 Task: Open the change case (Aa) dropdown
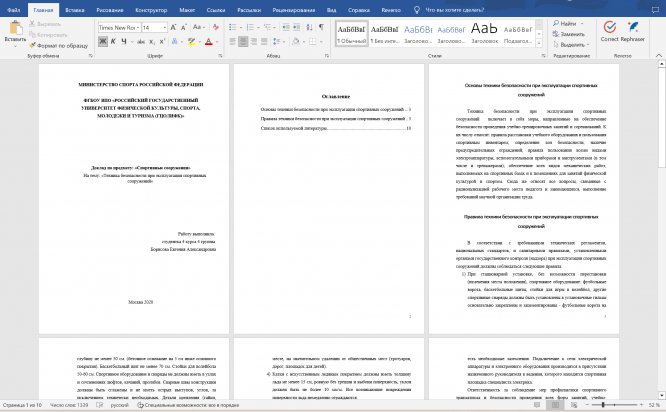click(199, 28)
